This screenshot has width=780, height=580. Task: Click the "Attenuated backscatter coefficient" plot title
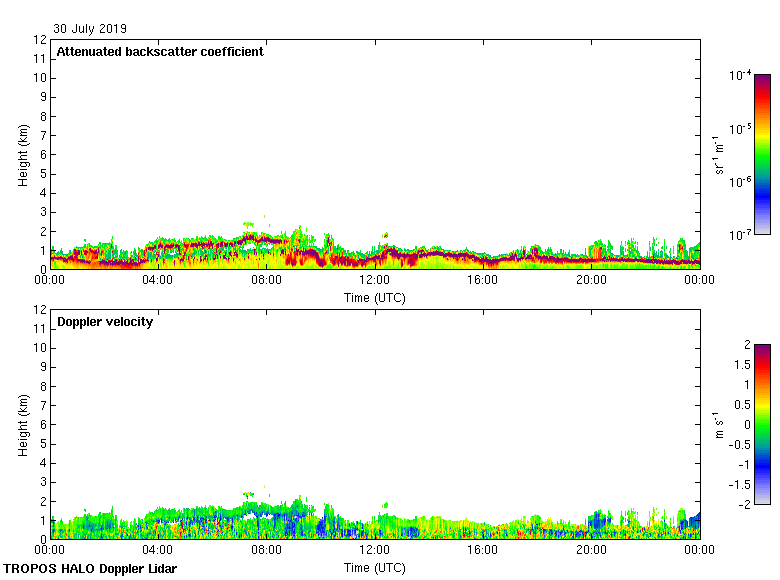click(160, 52)
